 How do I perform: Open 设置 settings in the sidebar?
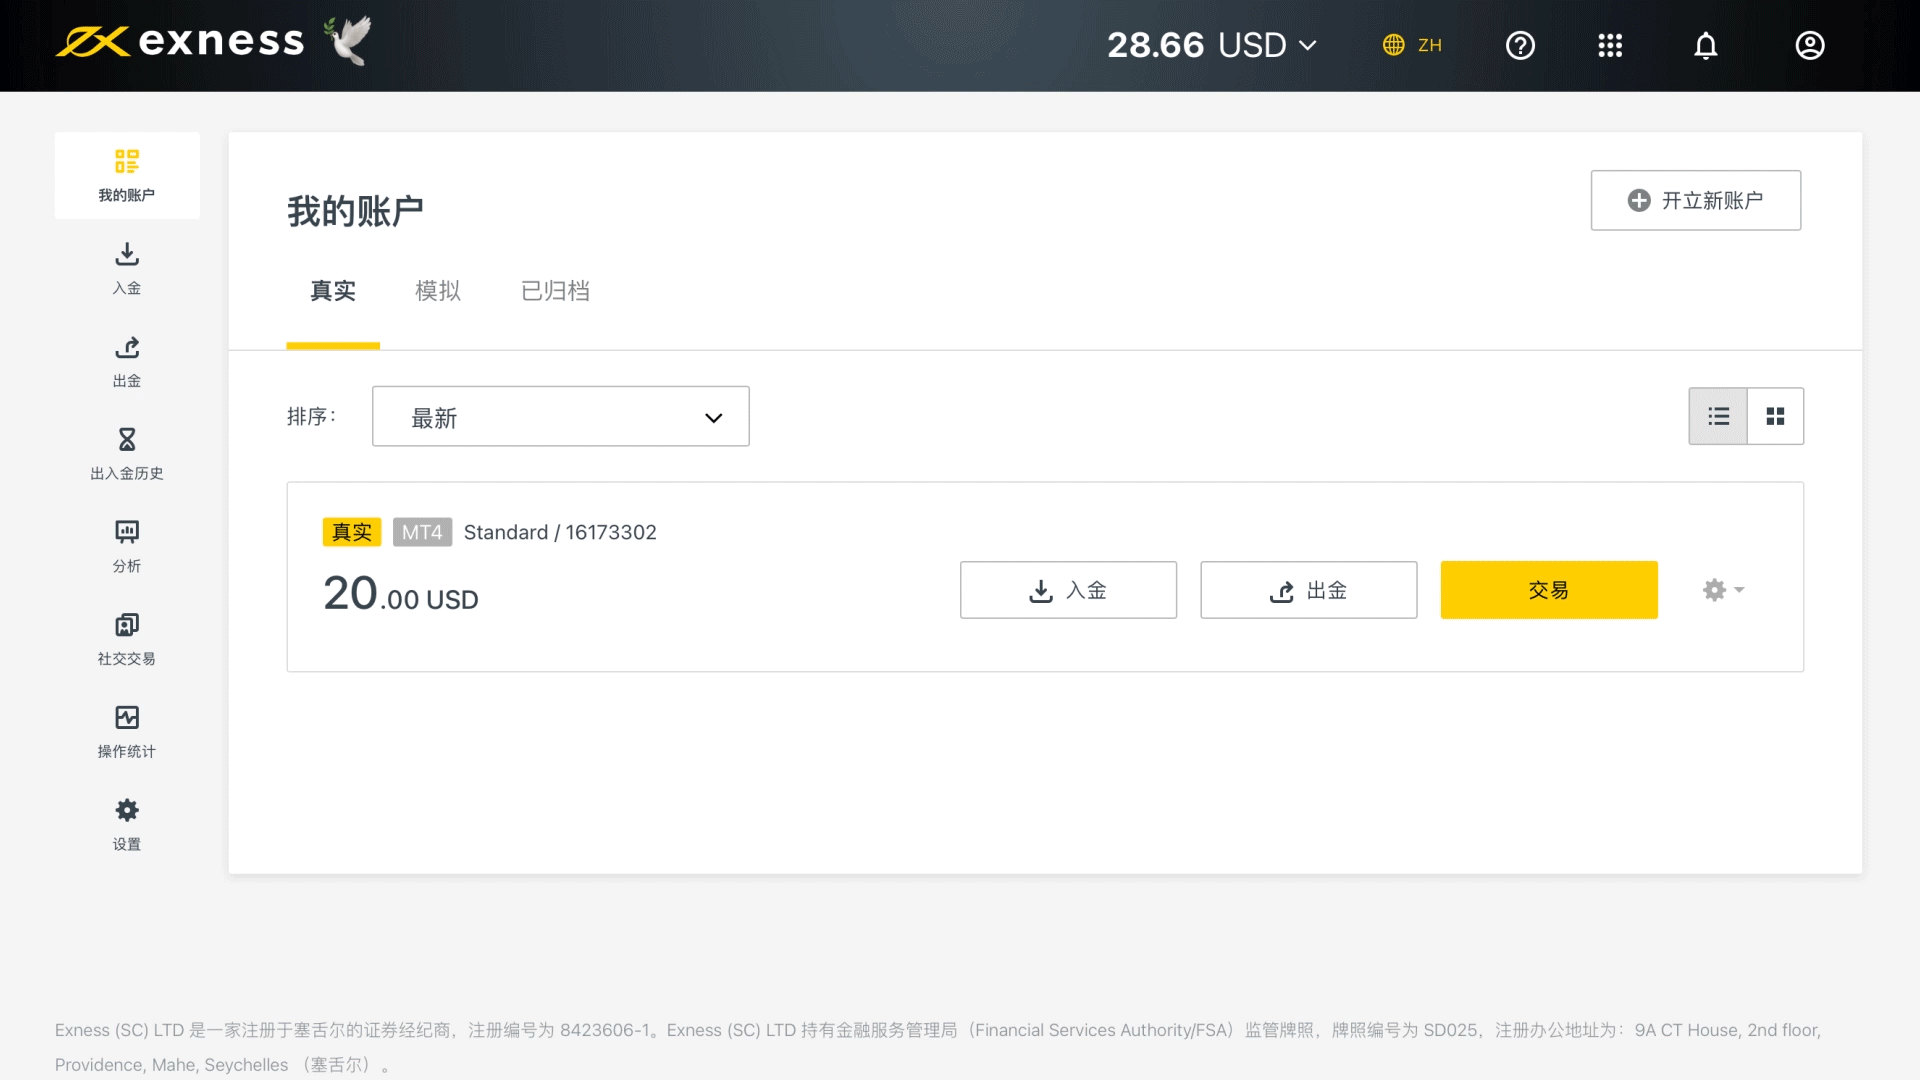pos(127,824)
